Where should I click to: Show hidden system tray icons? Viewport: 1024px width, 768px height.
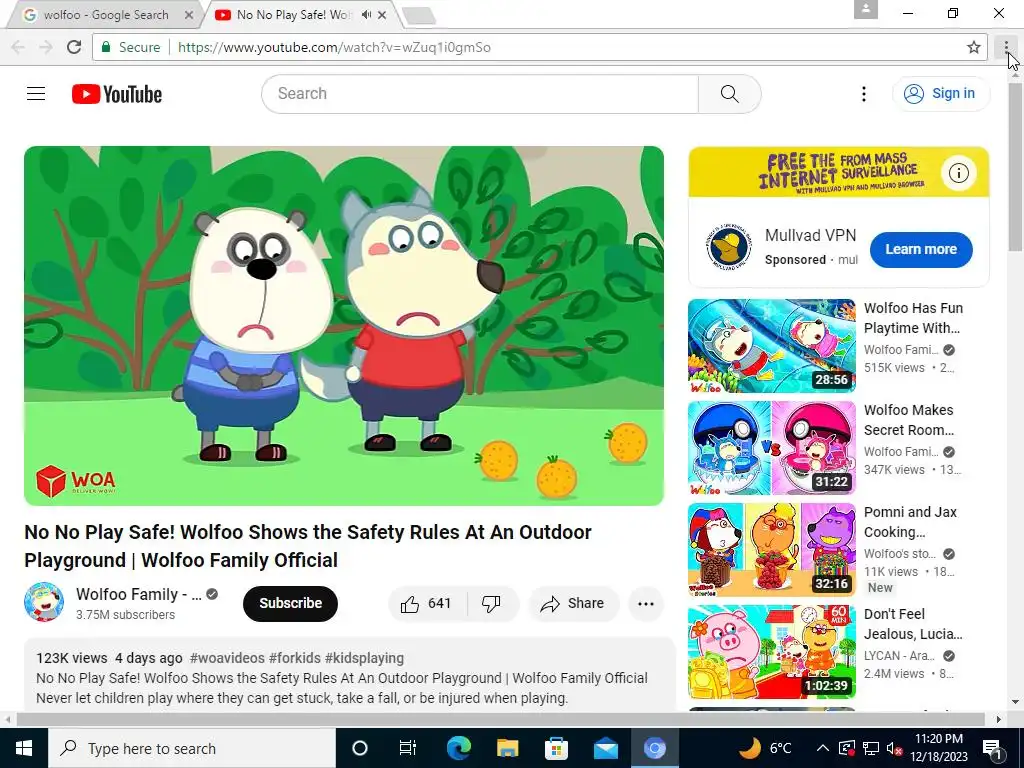(x=822, y=748)
